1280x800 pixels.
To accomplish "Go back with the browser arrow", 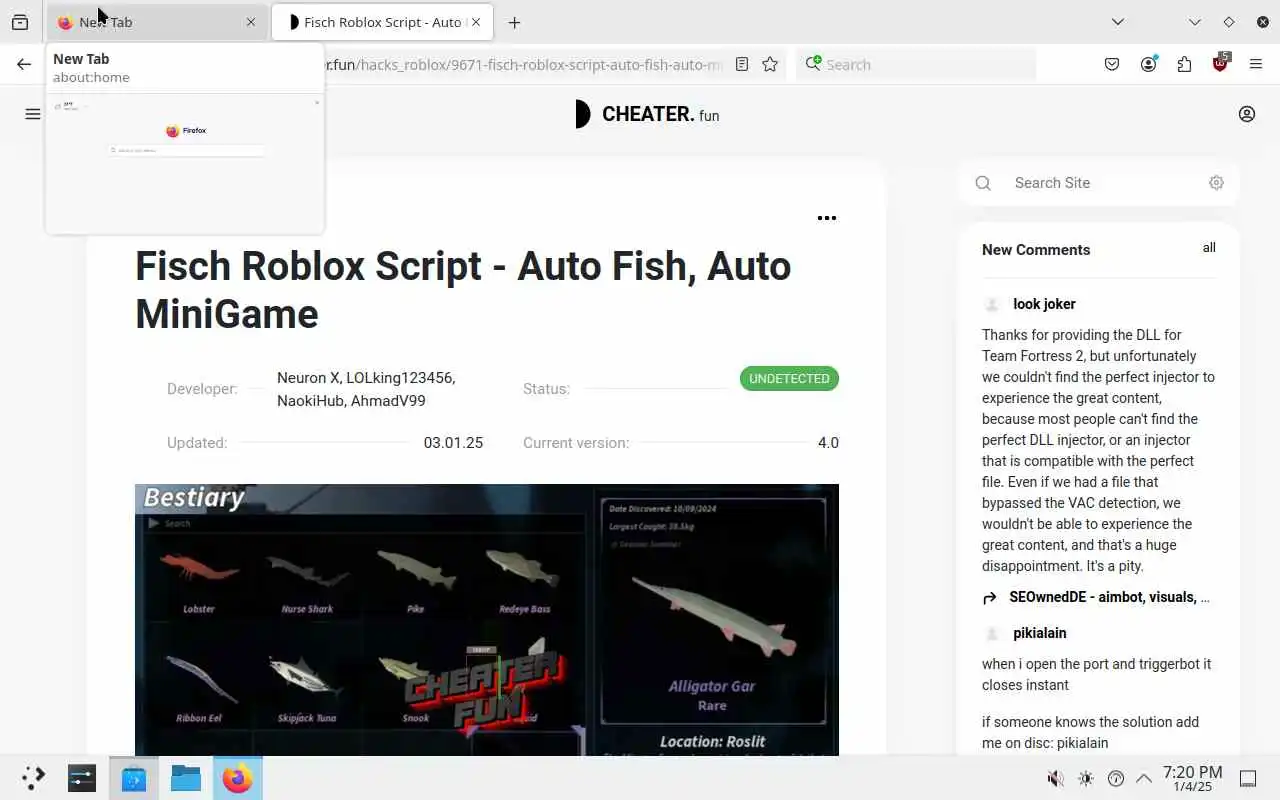I will click(24, 64).
